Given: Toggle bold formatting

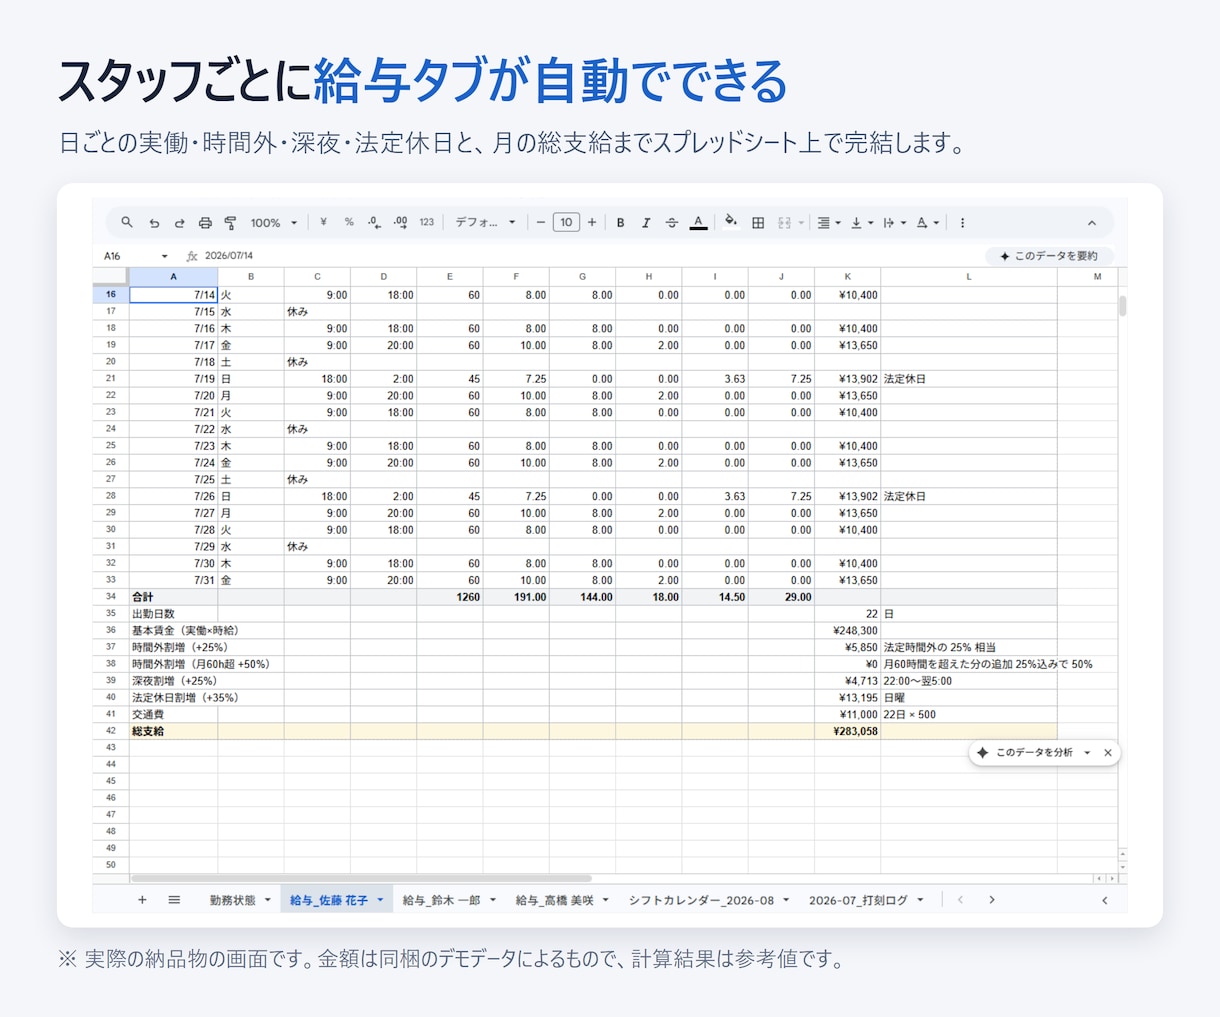Looking at the screenshot, I should pos(620,223).
